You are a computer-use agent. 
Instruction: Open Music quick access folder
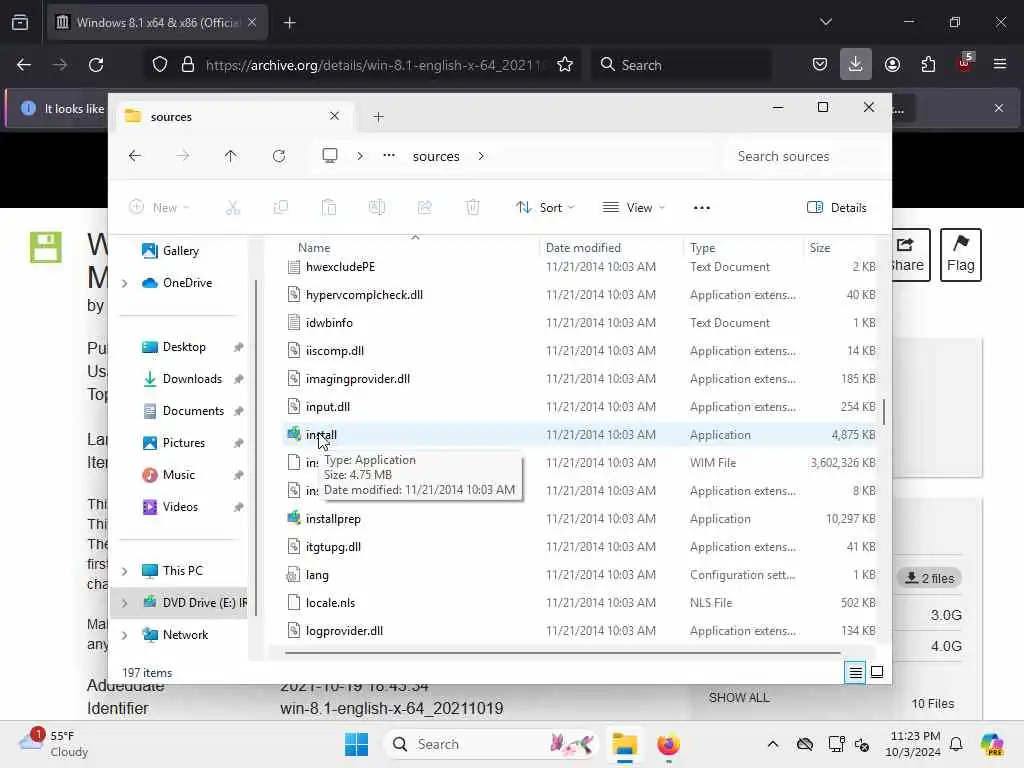178,475
